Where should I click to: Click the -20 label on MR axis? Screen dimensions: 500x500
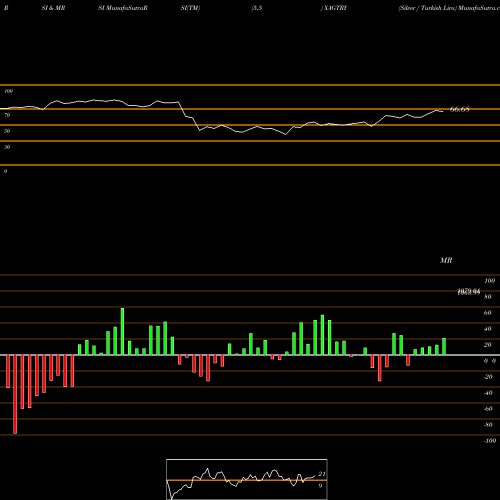pyautogui.click(x=488, y=377)
